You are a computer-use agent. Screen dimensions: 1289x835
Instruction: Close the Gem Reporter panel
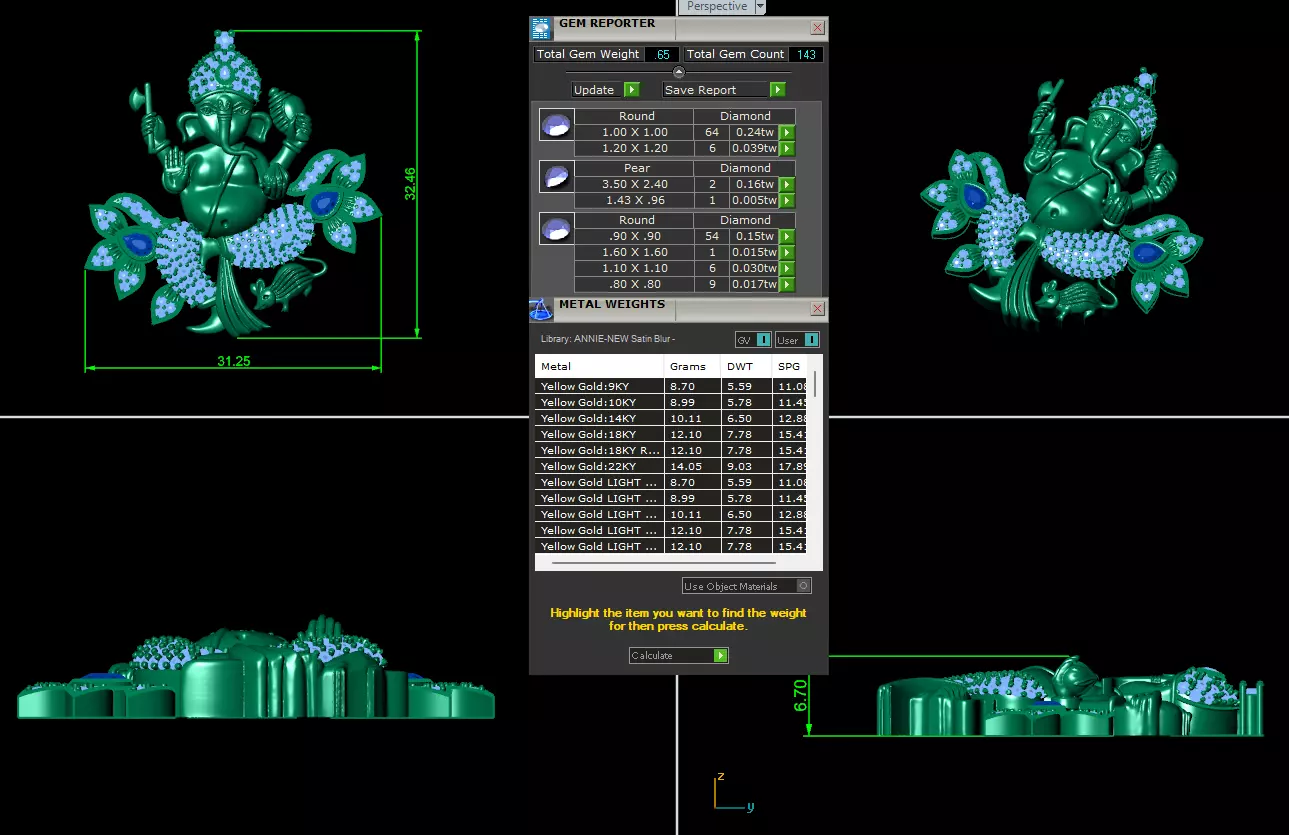click(817, 28)
